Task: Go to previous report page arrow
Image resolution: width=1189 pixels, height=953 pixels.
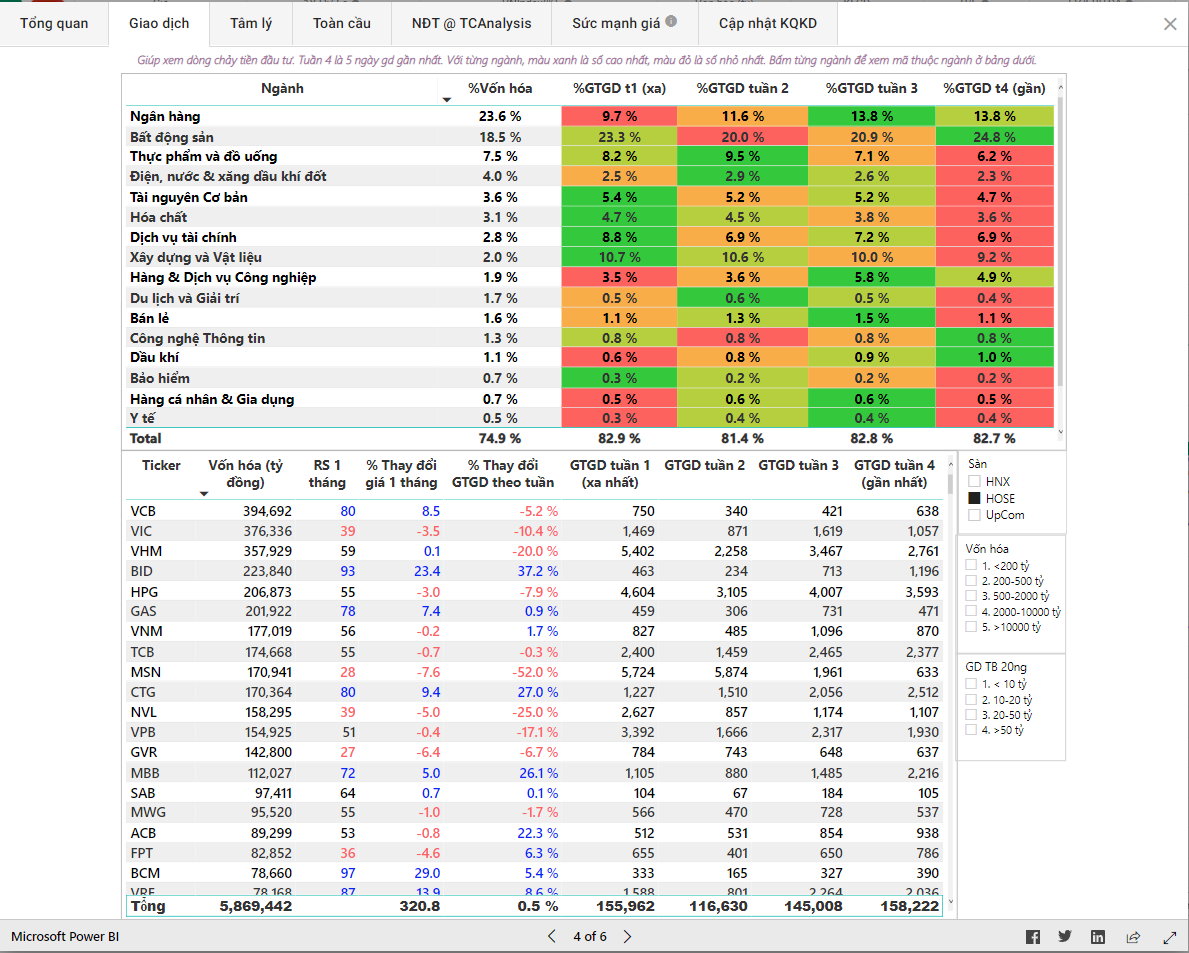Action: point(551,937)
